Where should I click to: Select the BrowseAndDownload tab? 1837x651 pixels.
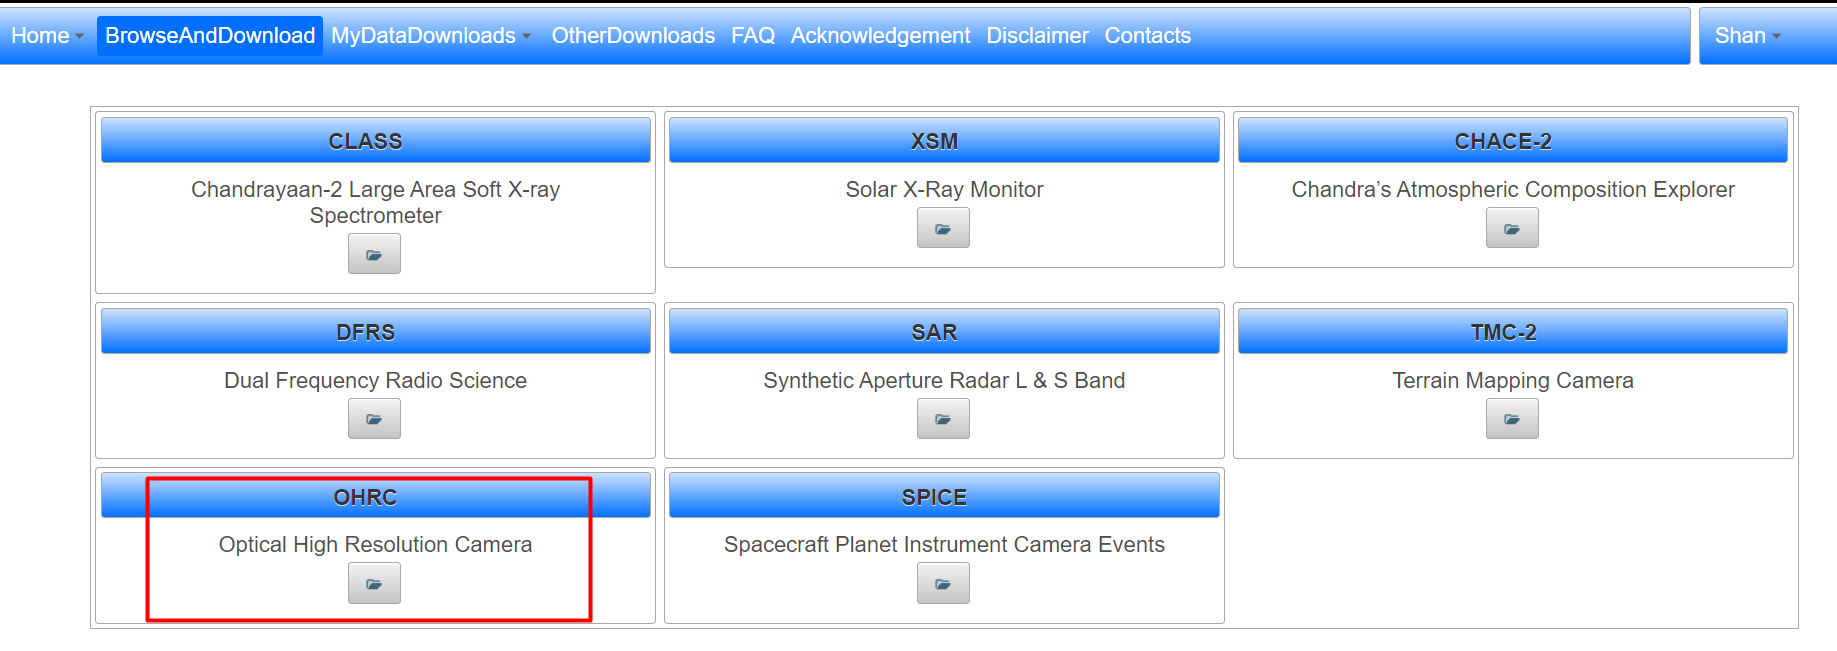210,36
